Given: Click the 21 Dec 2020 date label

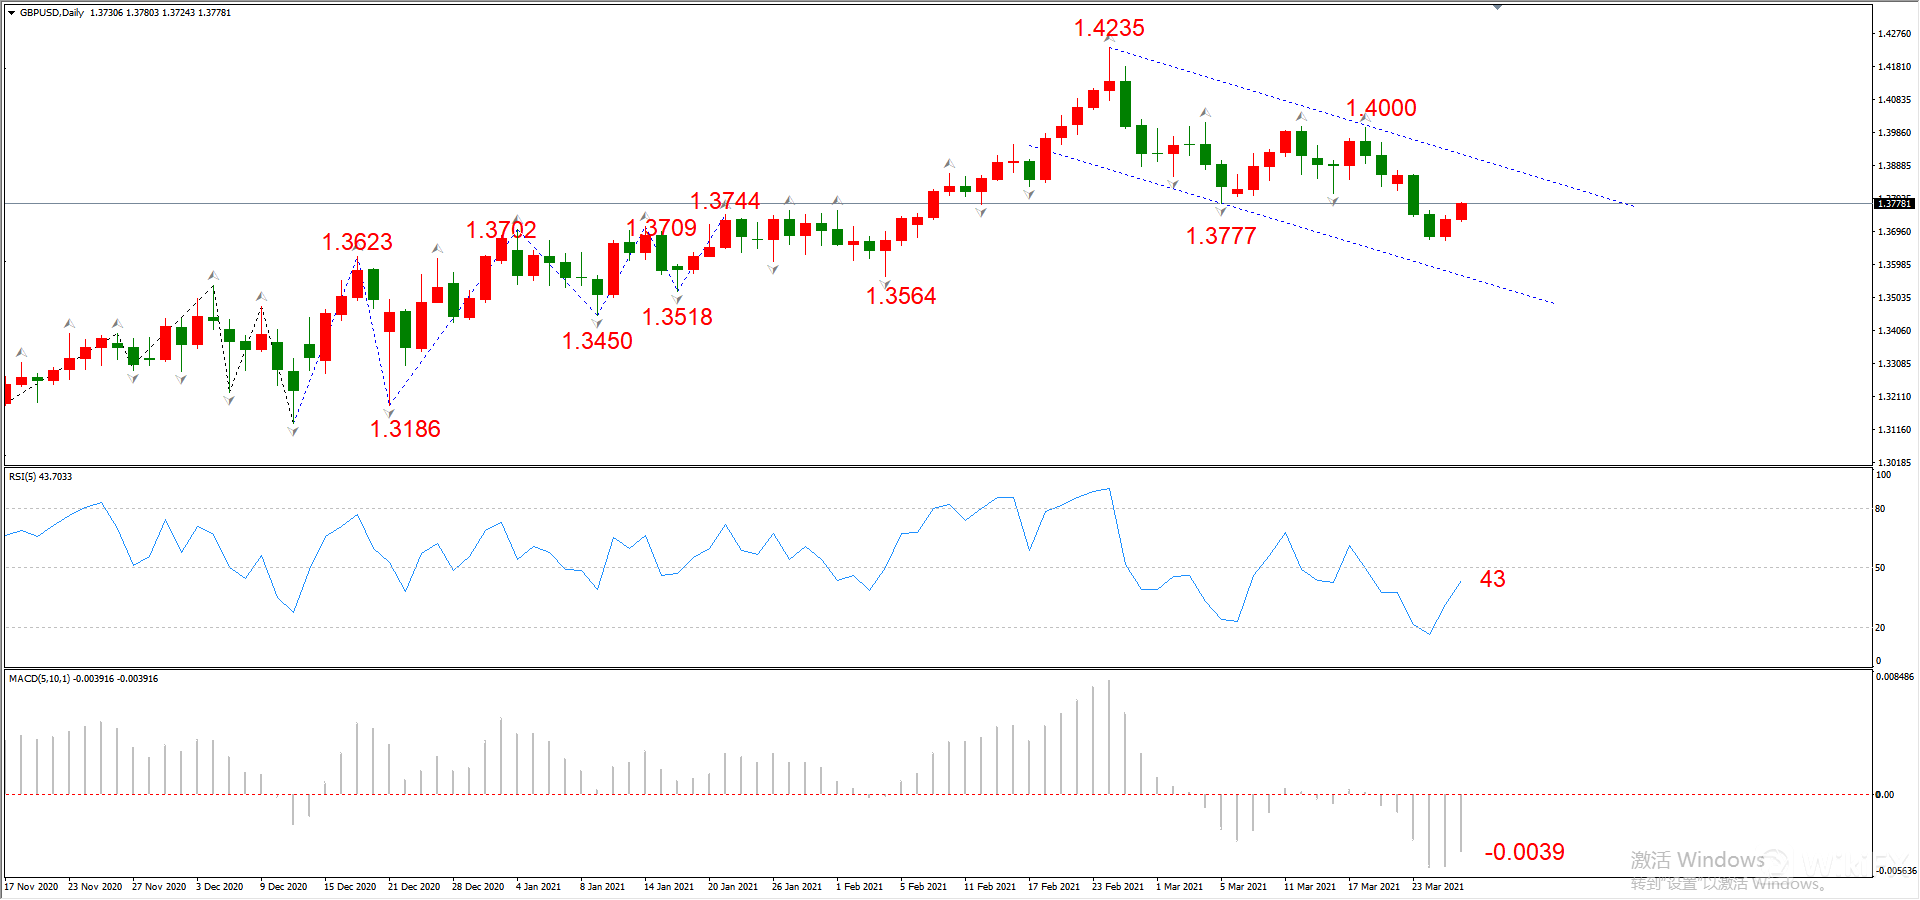Looking at the screenshot, I should point(414,887).
